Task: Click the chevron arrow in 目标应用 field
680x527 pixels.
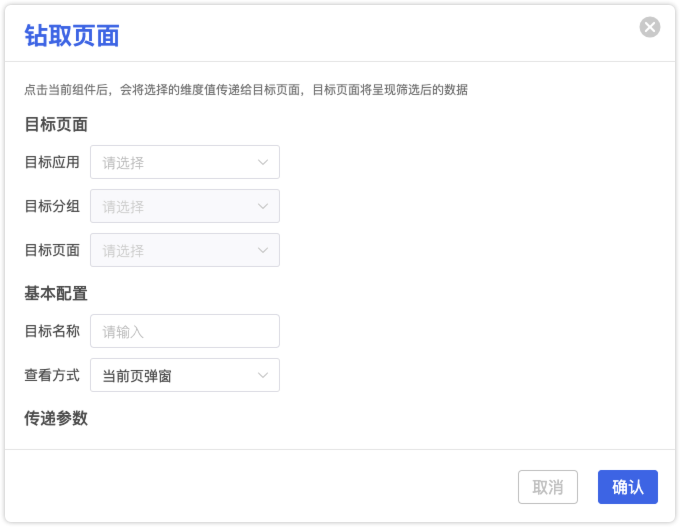Action: tap(263, 162)
